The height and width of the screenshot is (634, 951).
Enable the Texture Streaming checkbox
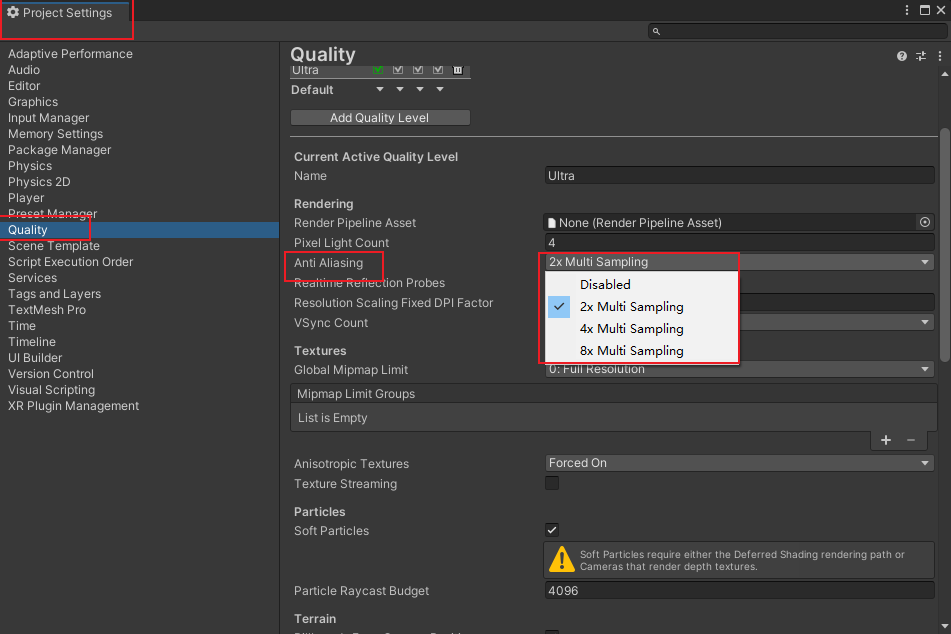pos(552,483)
